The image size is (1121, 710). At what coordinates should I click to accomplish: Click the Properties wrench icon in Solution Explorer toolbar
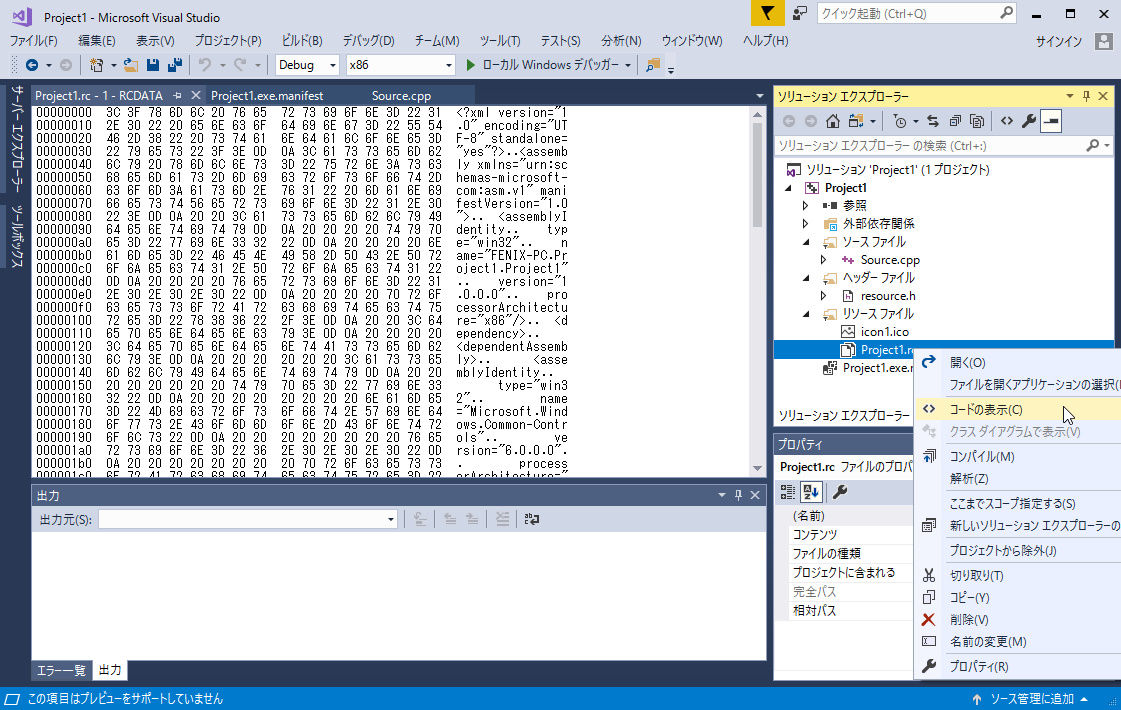[x=1029, y=122]
